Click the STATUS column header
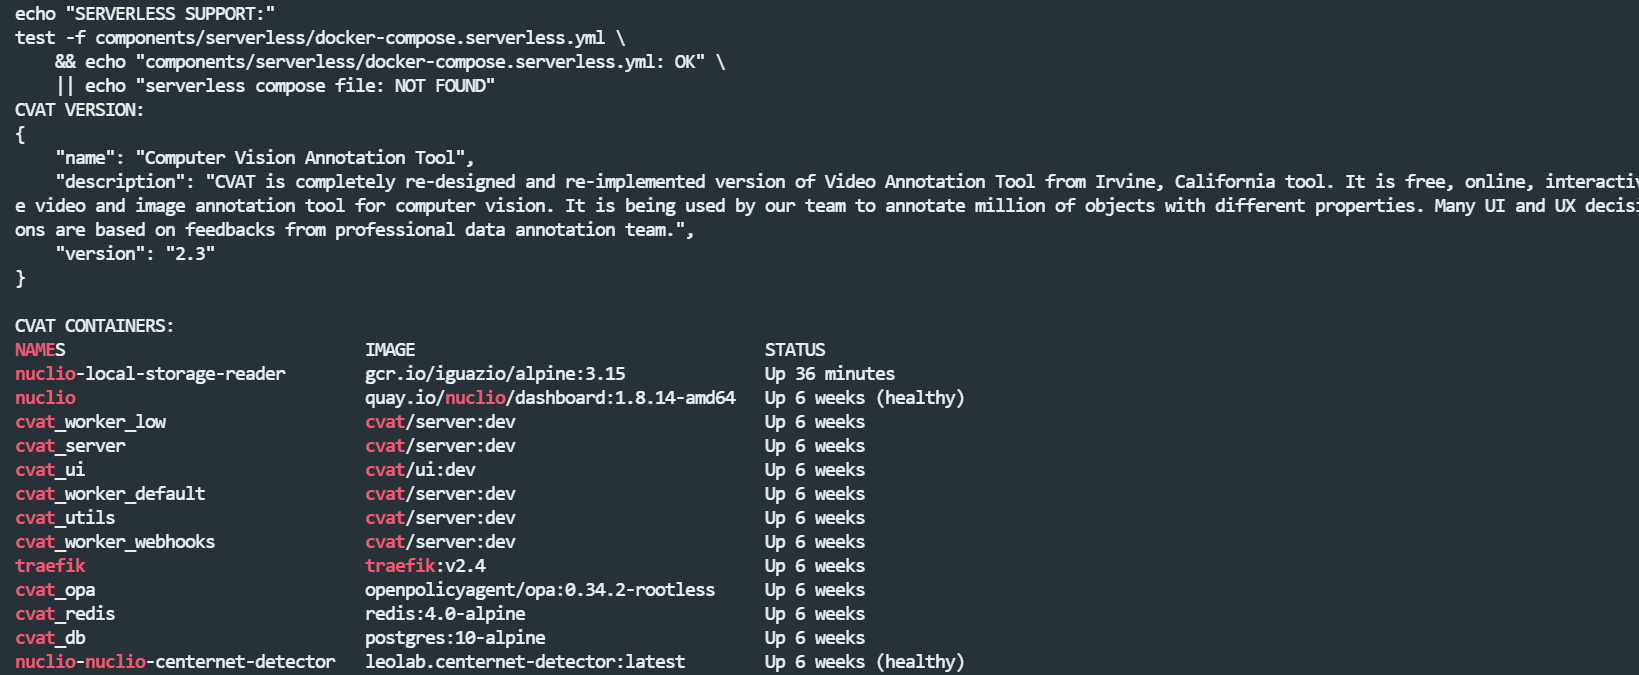This screenshot has height=675, width=1639. point(795,350)
